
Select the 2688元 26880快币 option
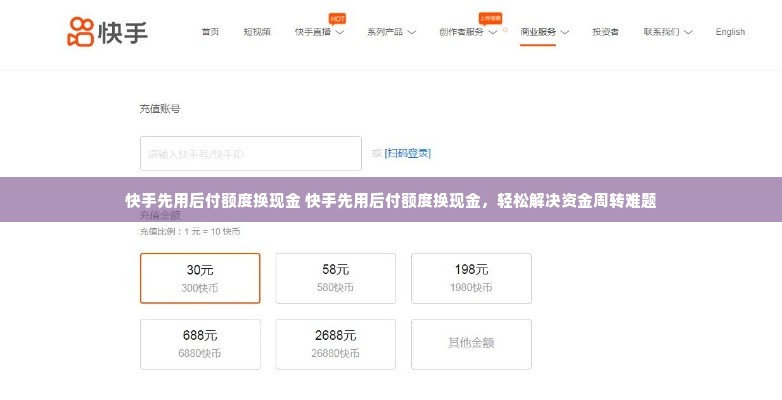pyautogui.click(x=336, y=344)
